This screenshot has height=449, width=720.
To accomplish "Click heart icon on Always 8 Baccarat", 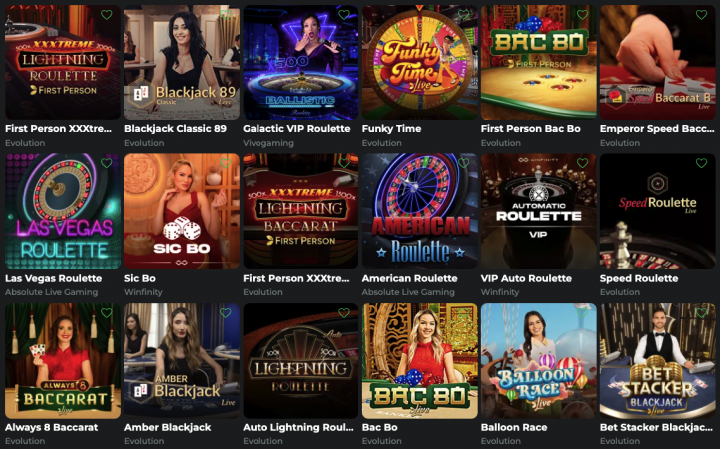I will 107,313.
